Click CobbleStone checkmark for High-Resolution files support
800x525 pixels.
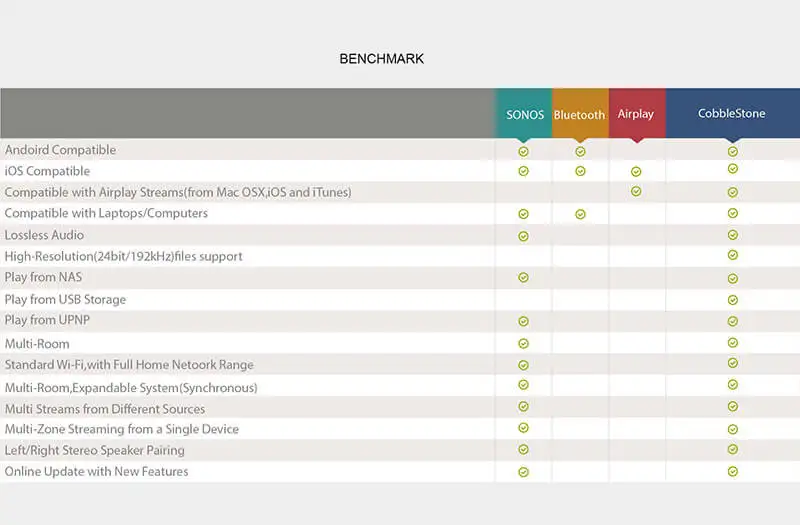click(733, 255)
